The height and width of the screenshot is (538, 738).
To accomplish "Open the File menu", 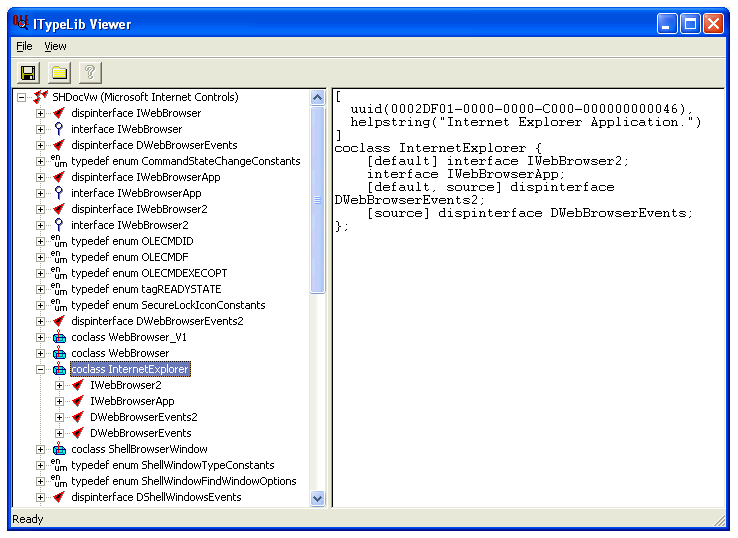I will 24,46.
